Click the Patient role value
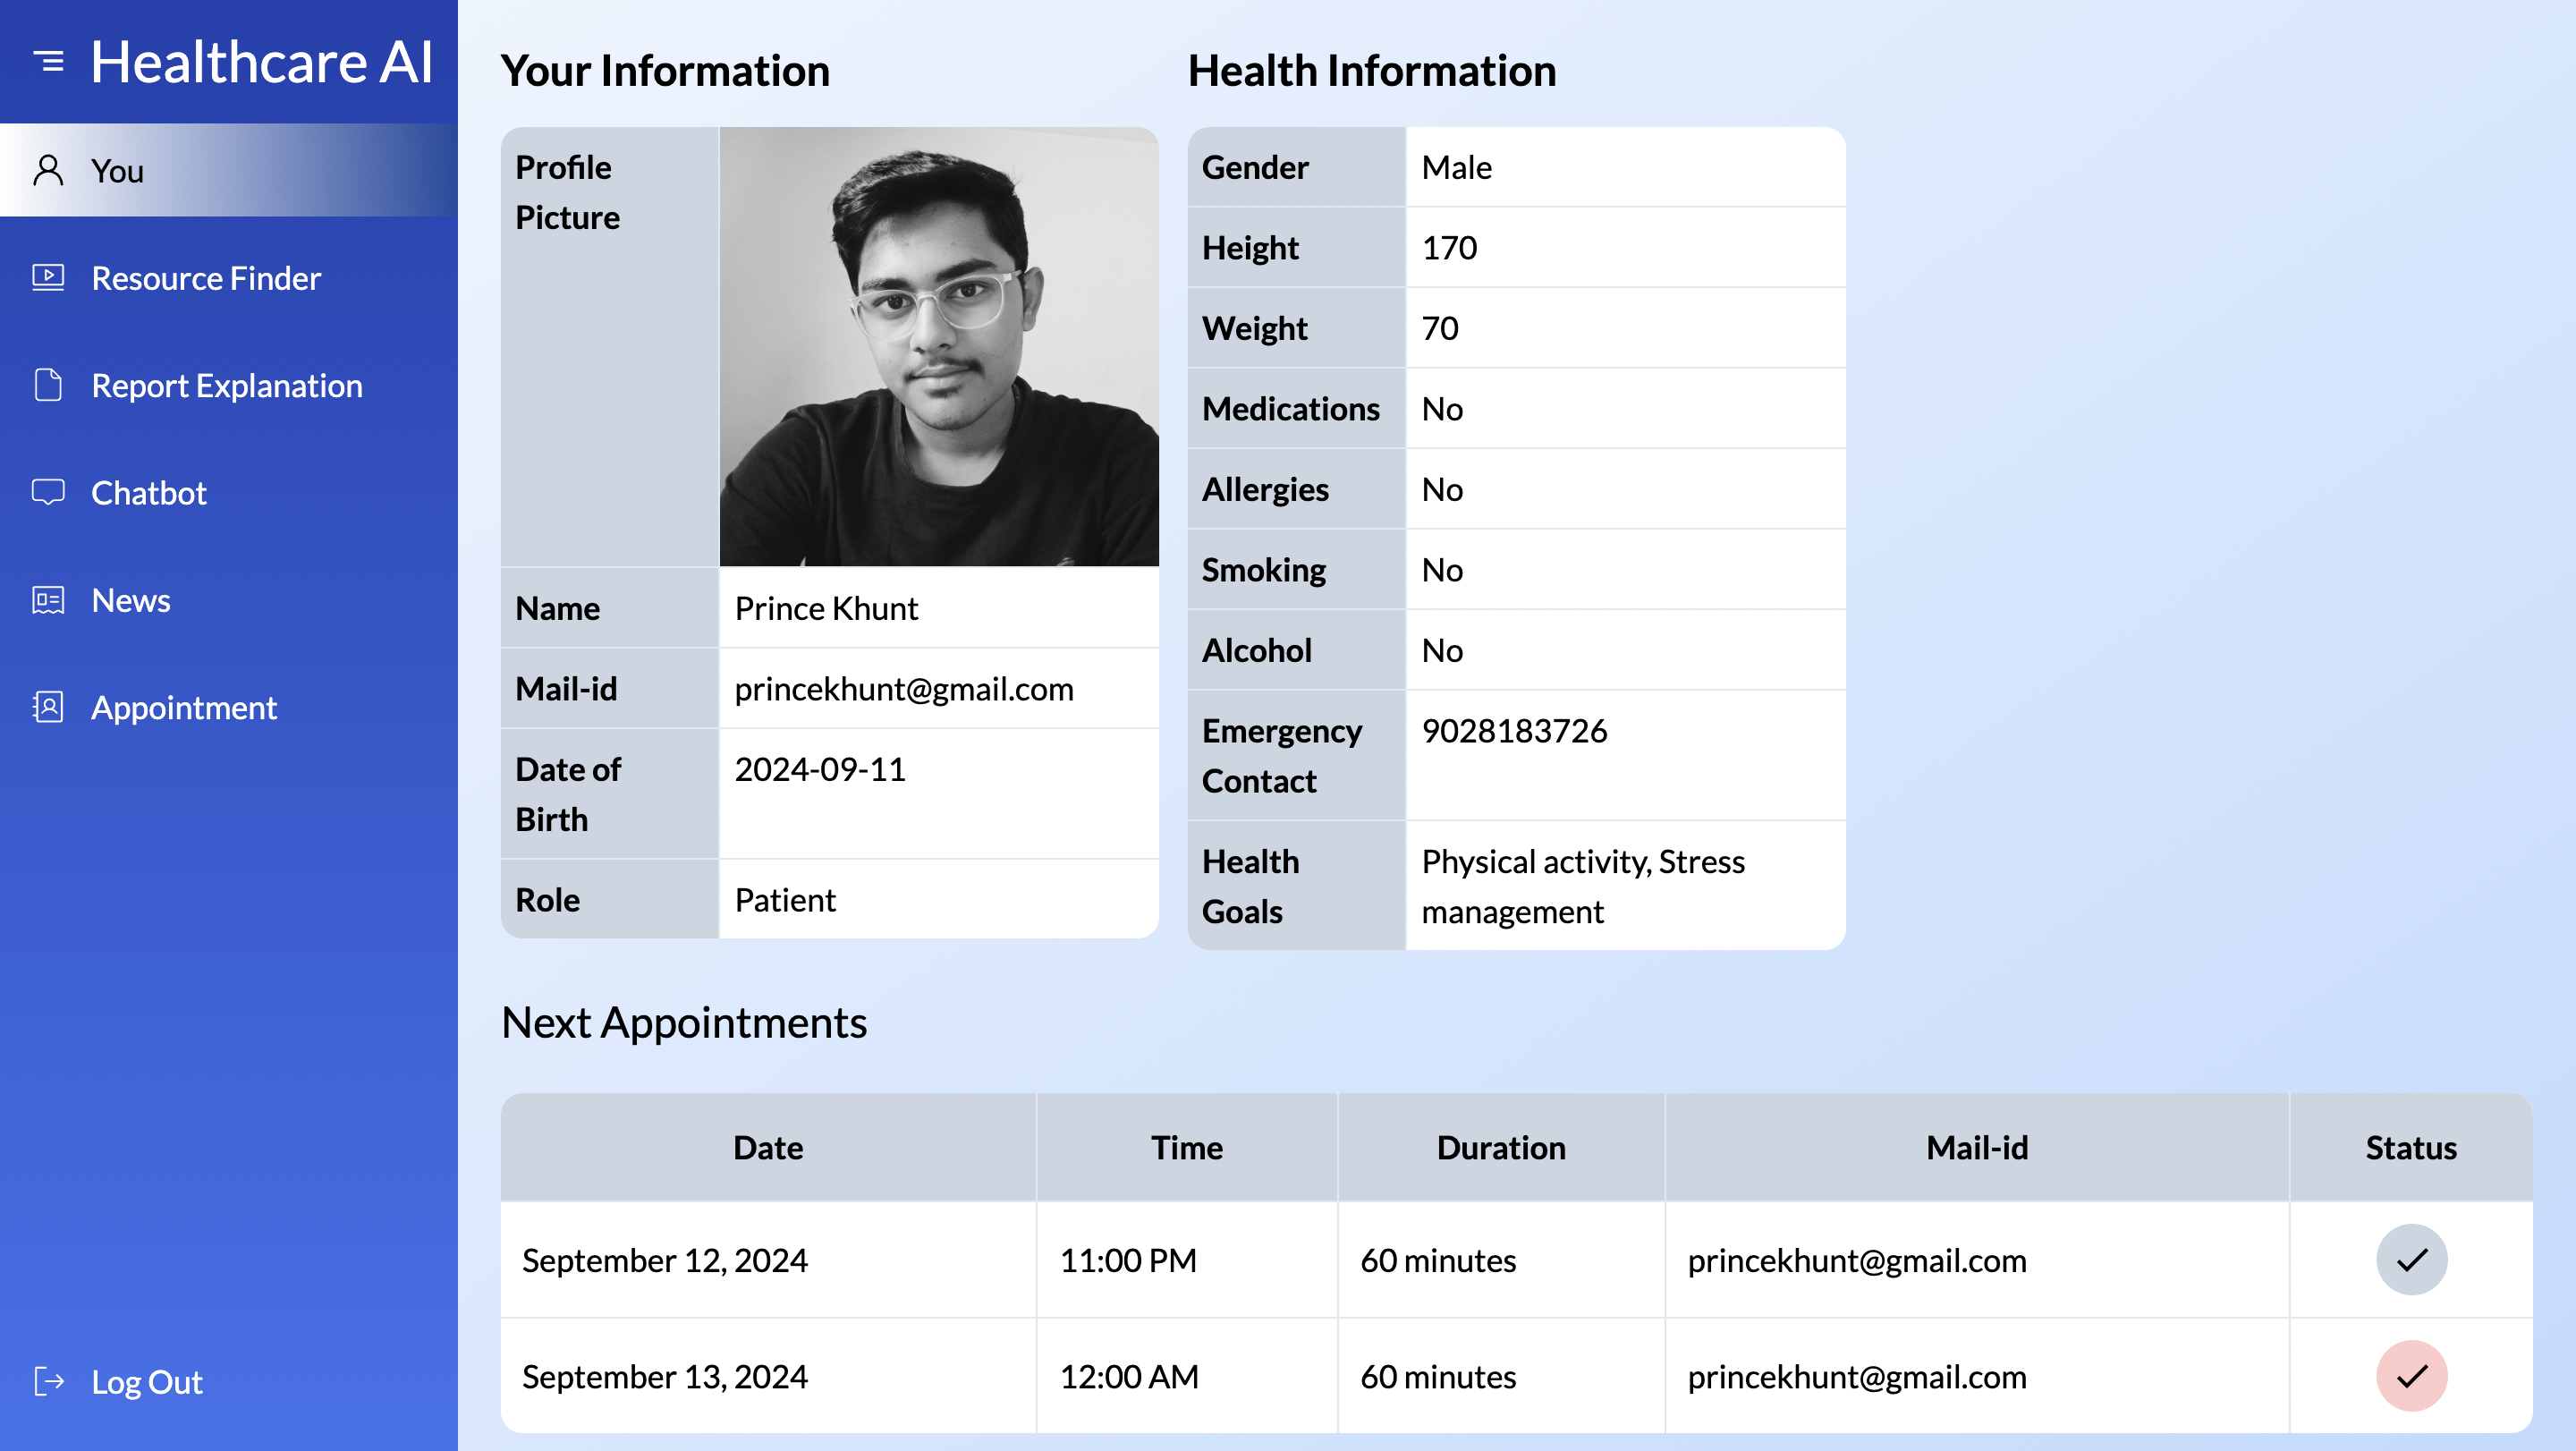 click(785, 900)
